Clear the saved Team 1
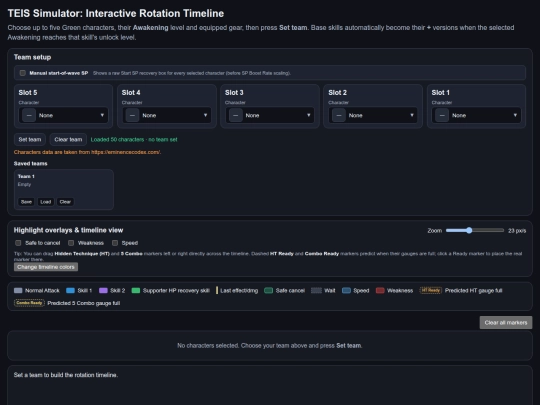Screen dimensions: 540x405 [x=65, y=202]
